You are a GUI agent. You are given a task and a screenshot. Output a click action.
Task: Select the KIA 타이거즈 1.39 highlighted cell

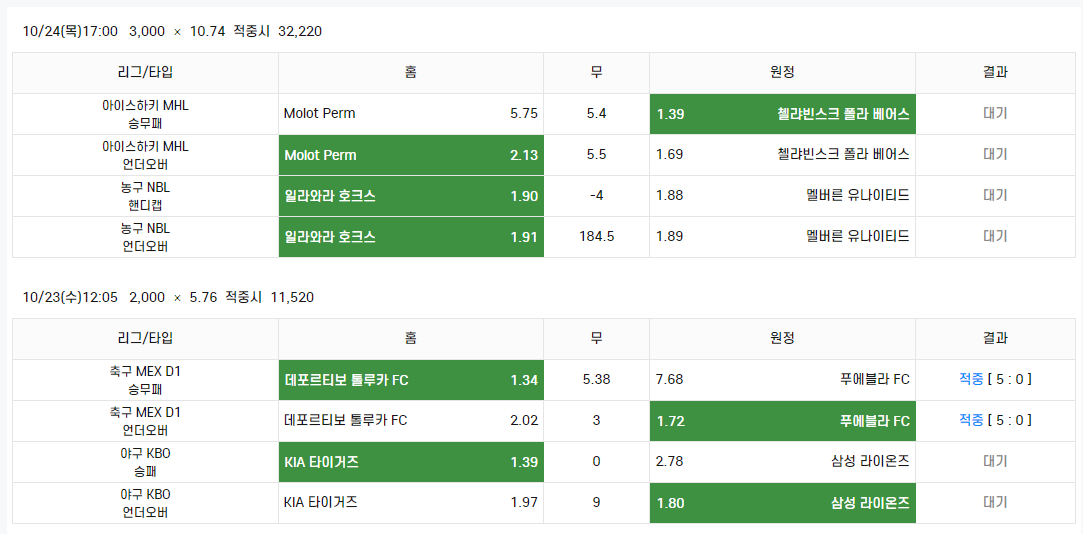(411, 461)
